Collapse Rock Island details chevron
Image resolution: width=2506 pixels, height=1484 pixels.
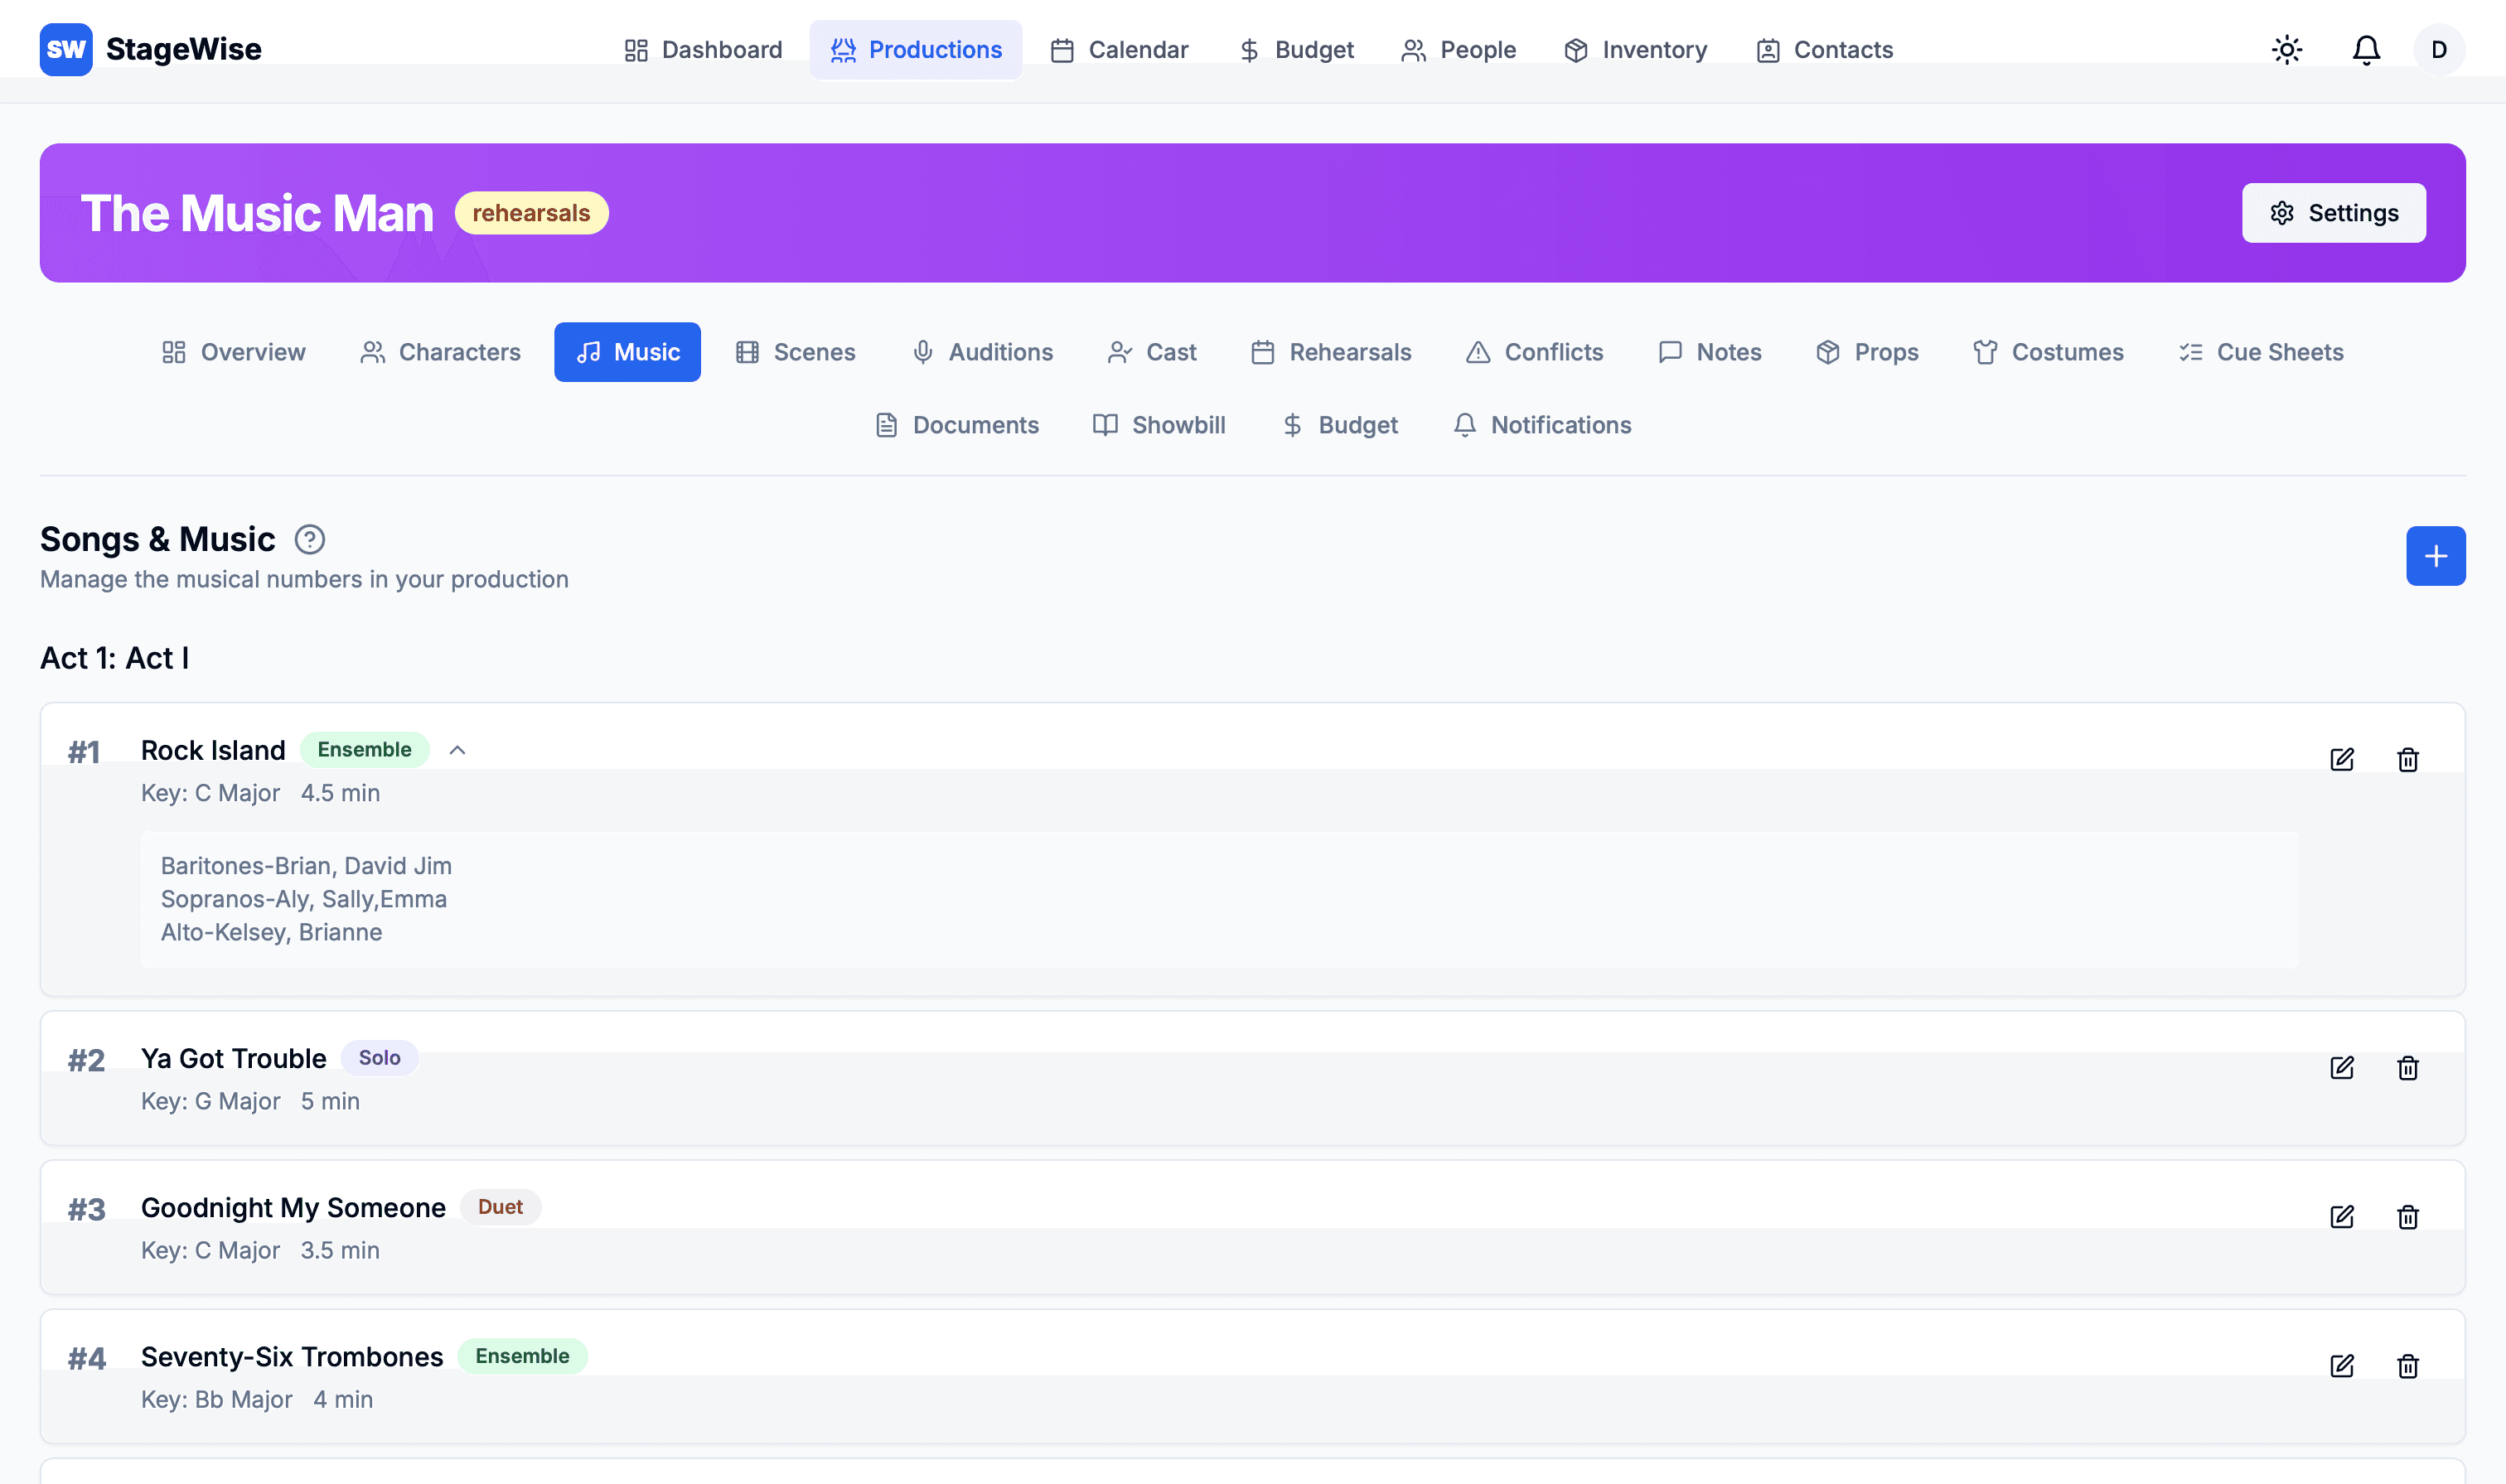[x=457, y=750]
